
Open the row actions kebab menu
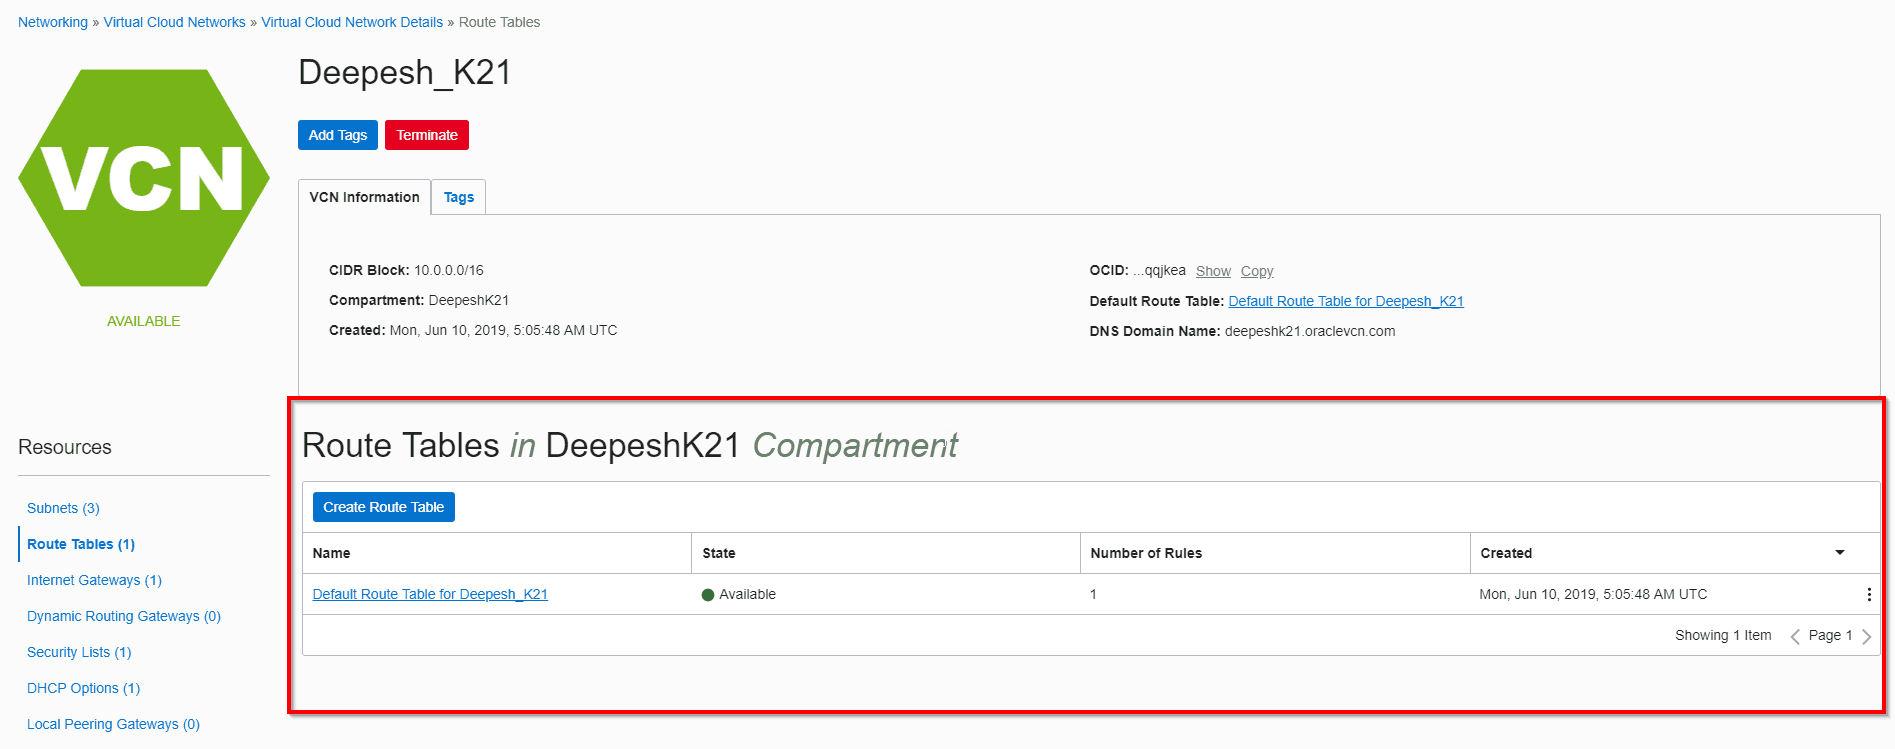point(1868,594)
